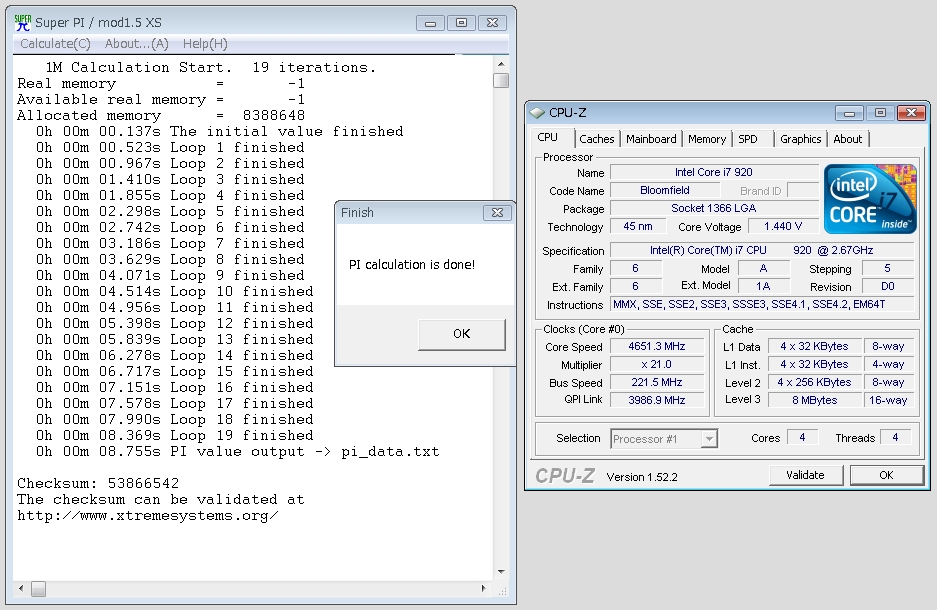
Task: Click the Bus Speed value 221.5 MHz
Action: (x=657, y=382)
